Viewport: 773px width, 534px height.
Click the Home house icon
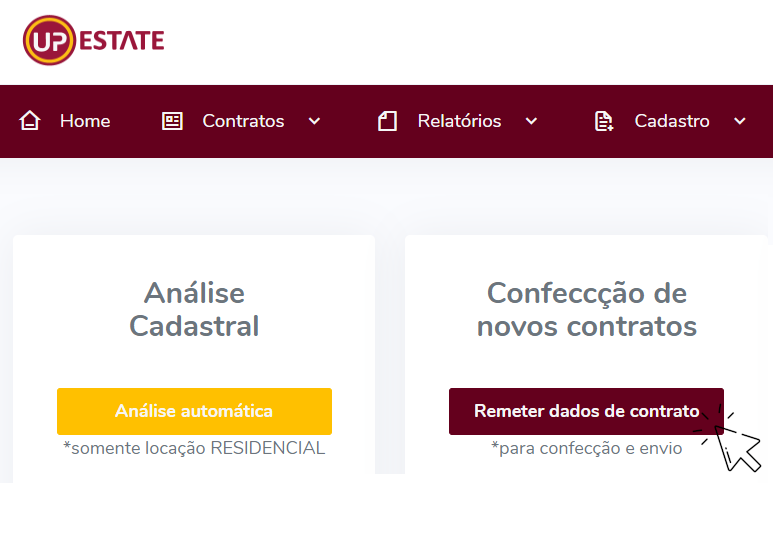click(30, 121)
